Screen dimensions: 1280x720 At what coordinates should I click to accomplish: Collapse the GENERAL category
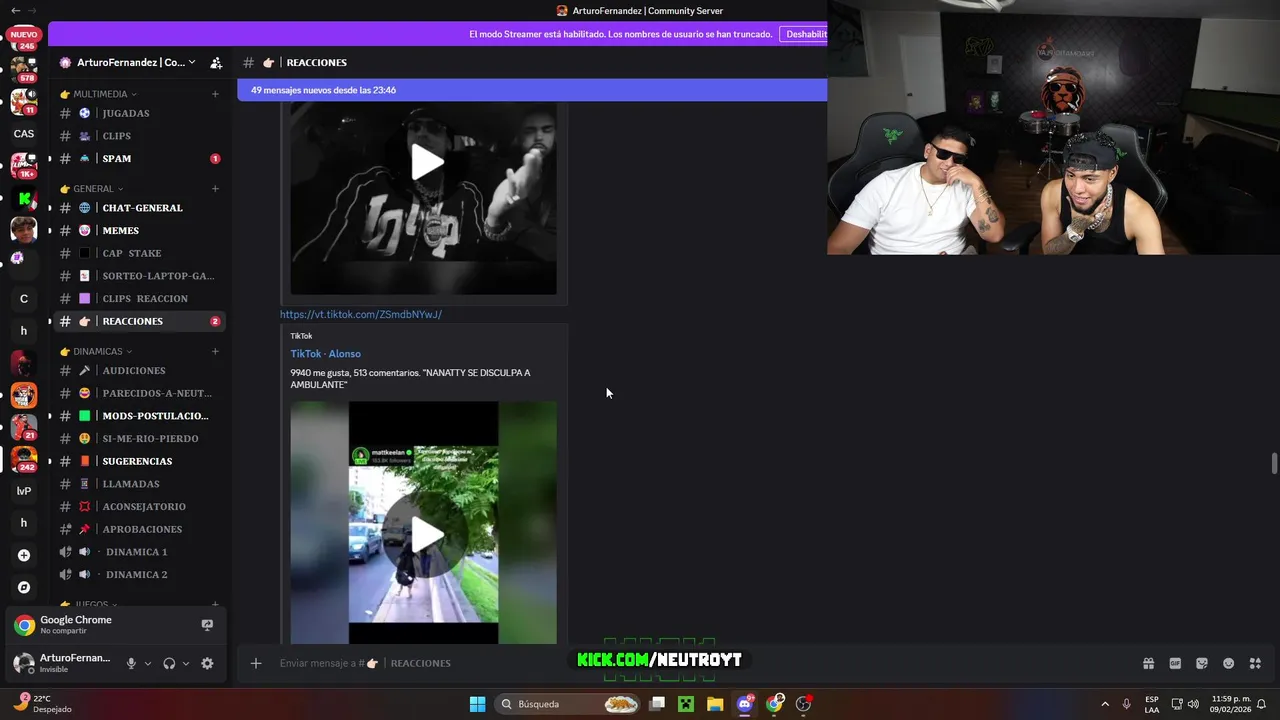point(92,188)
